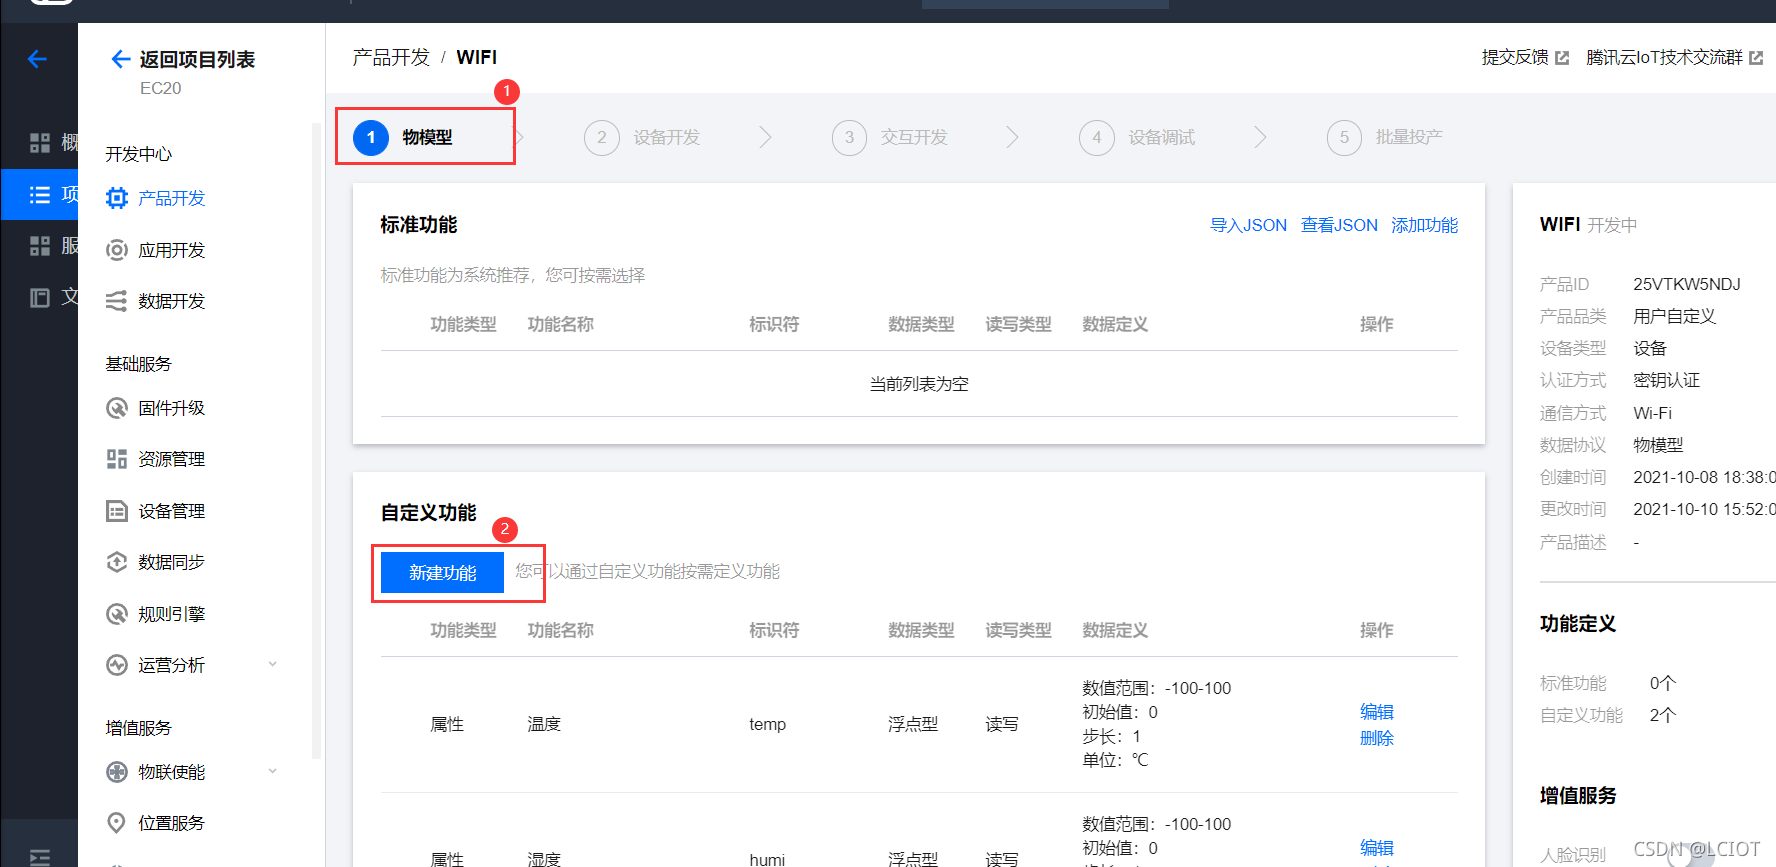Open 设备管理 in the sidebar menu

click(x=172, y=511)
